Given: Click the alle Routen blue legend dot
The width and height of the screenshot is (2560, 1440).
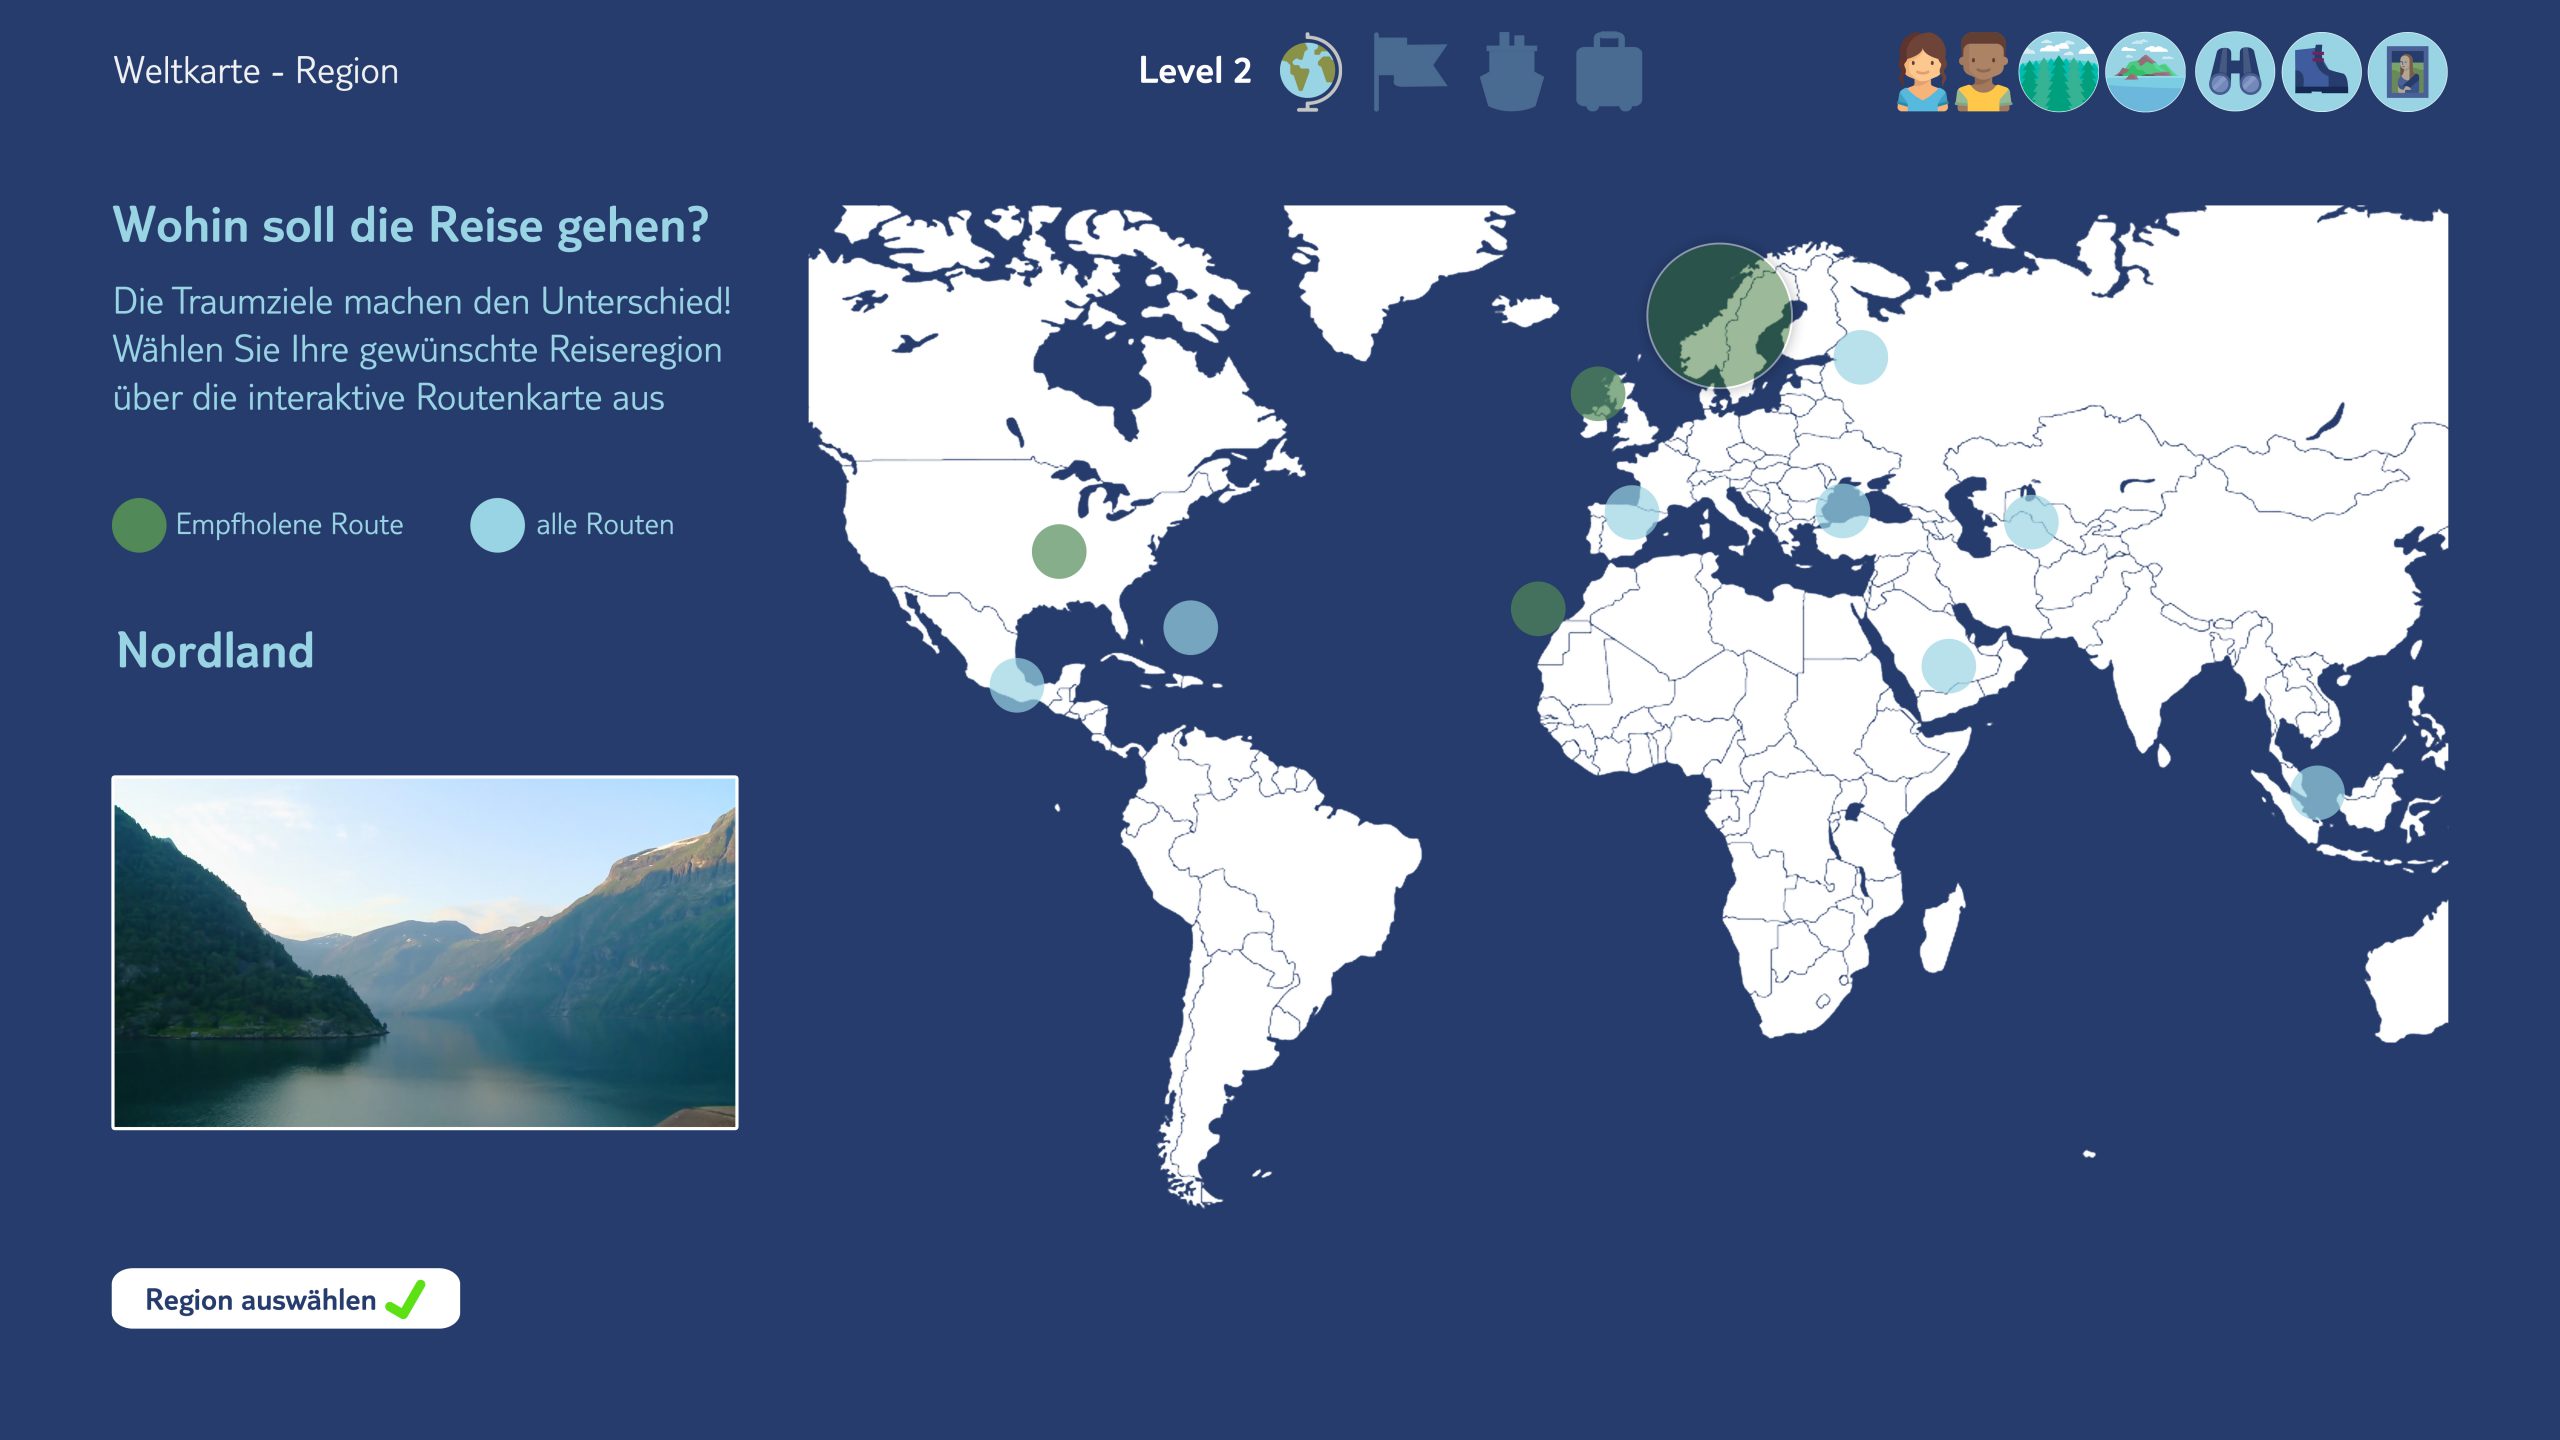Looking at the screenshot, I should click(x=497, y=525).
